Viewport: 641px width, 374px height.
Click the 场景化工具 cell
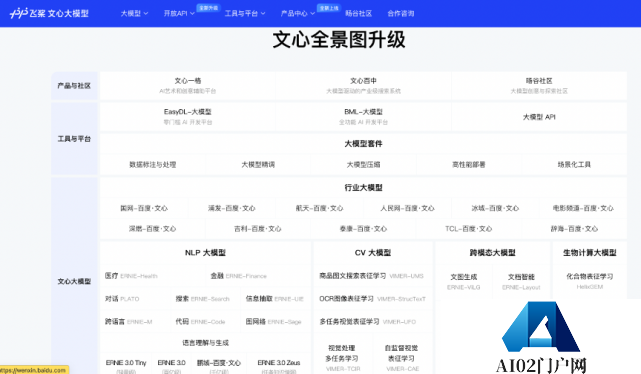(x=574, y=165)
